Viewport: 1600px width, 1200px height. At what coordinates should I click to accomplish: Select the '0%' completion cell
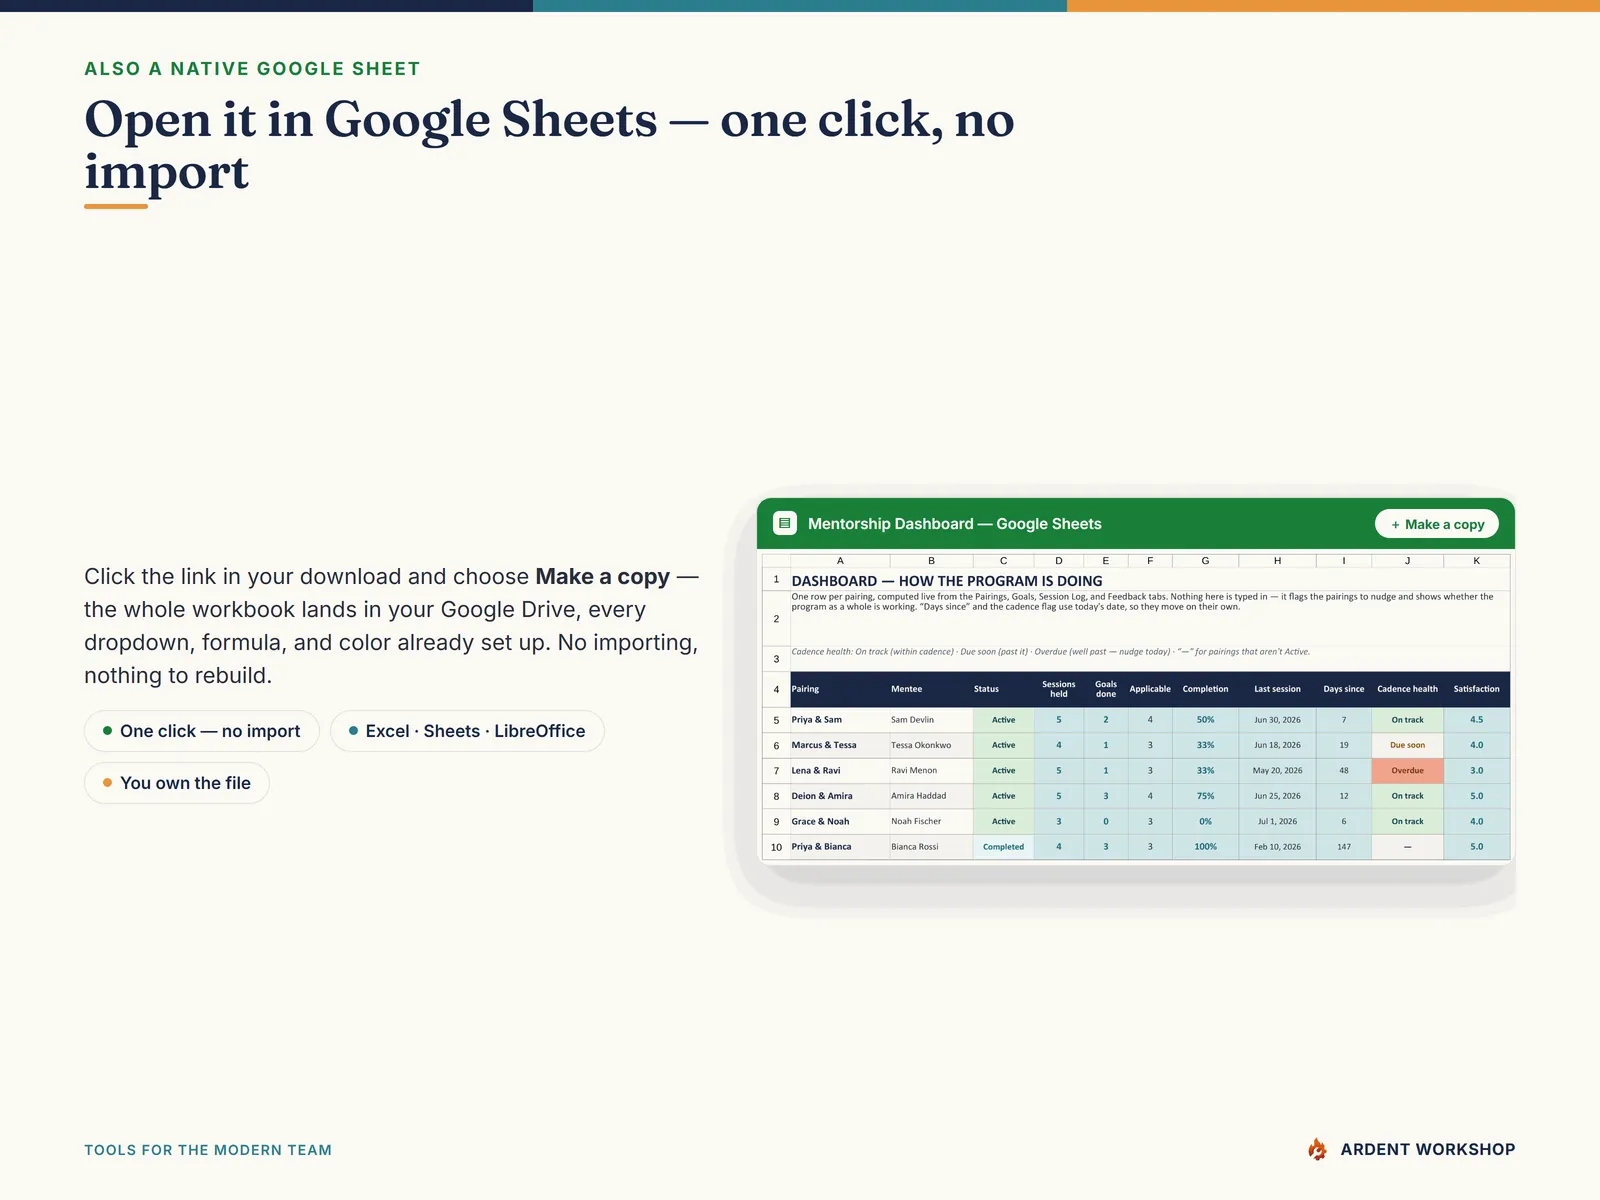[1205, 822]
